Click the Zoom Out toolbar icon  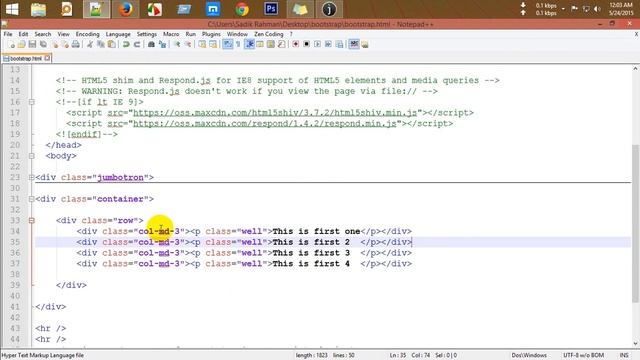click(x=187, y=44)
